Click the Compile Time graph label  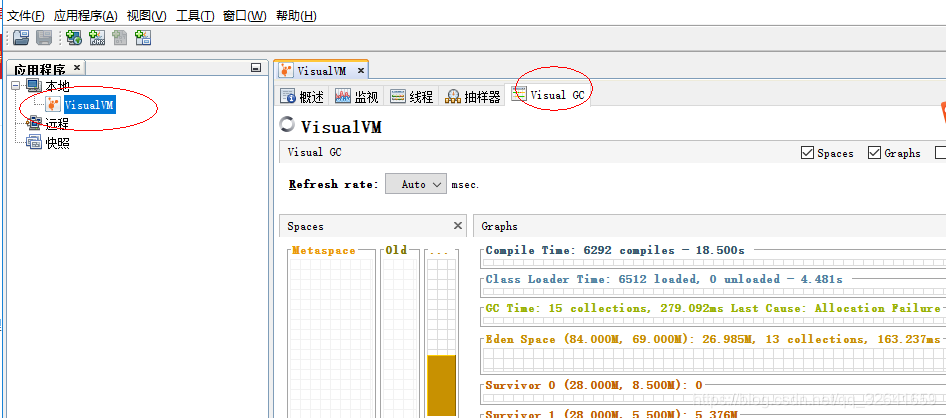615,250
